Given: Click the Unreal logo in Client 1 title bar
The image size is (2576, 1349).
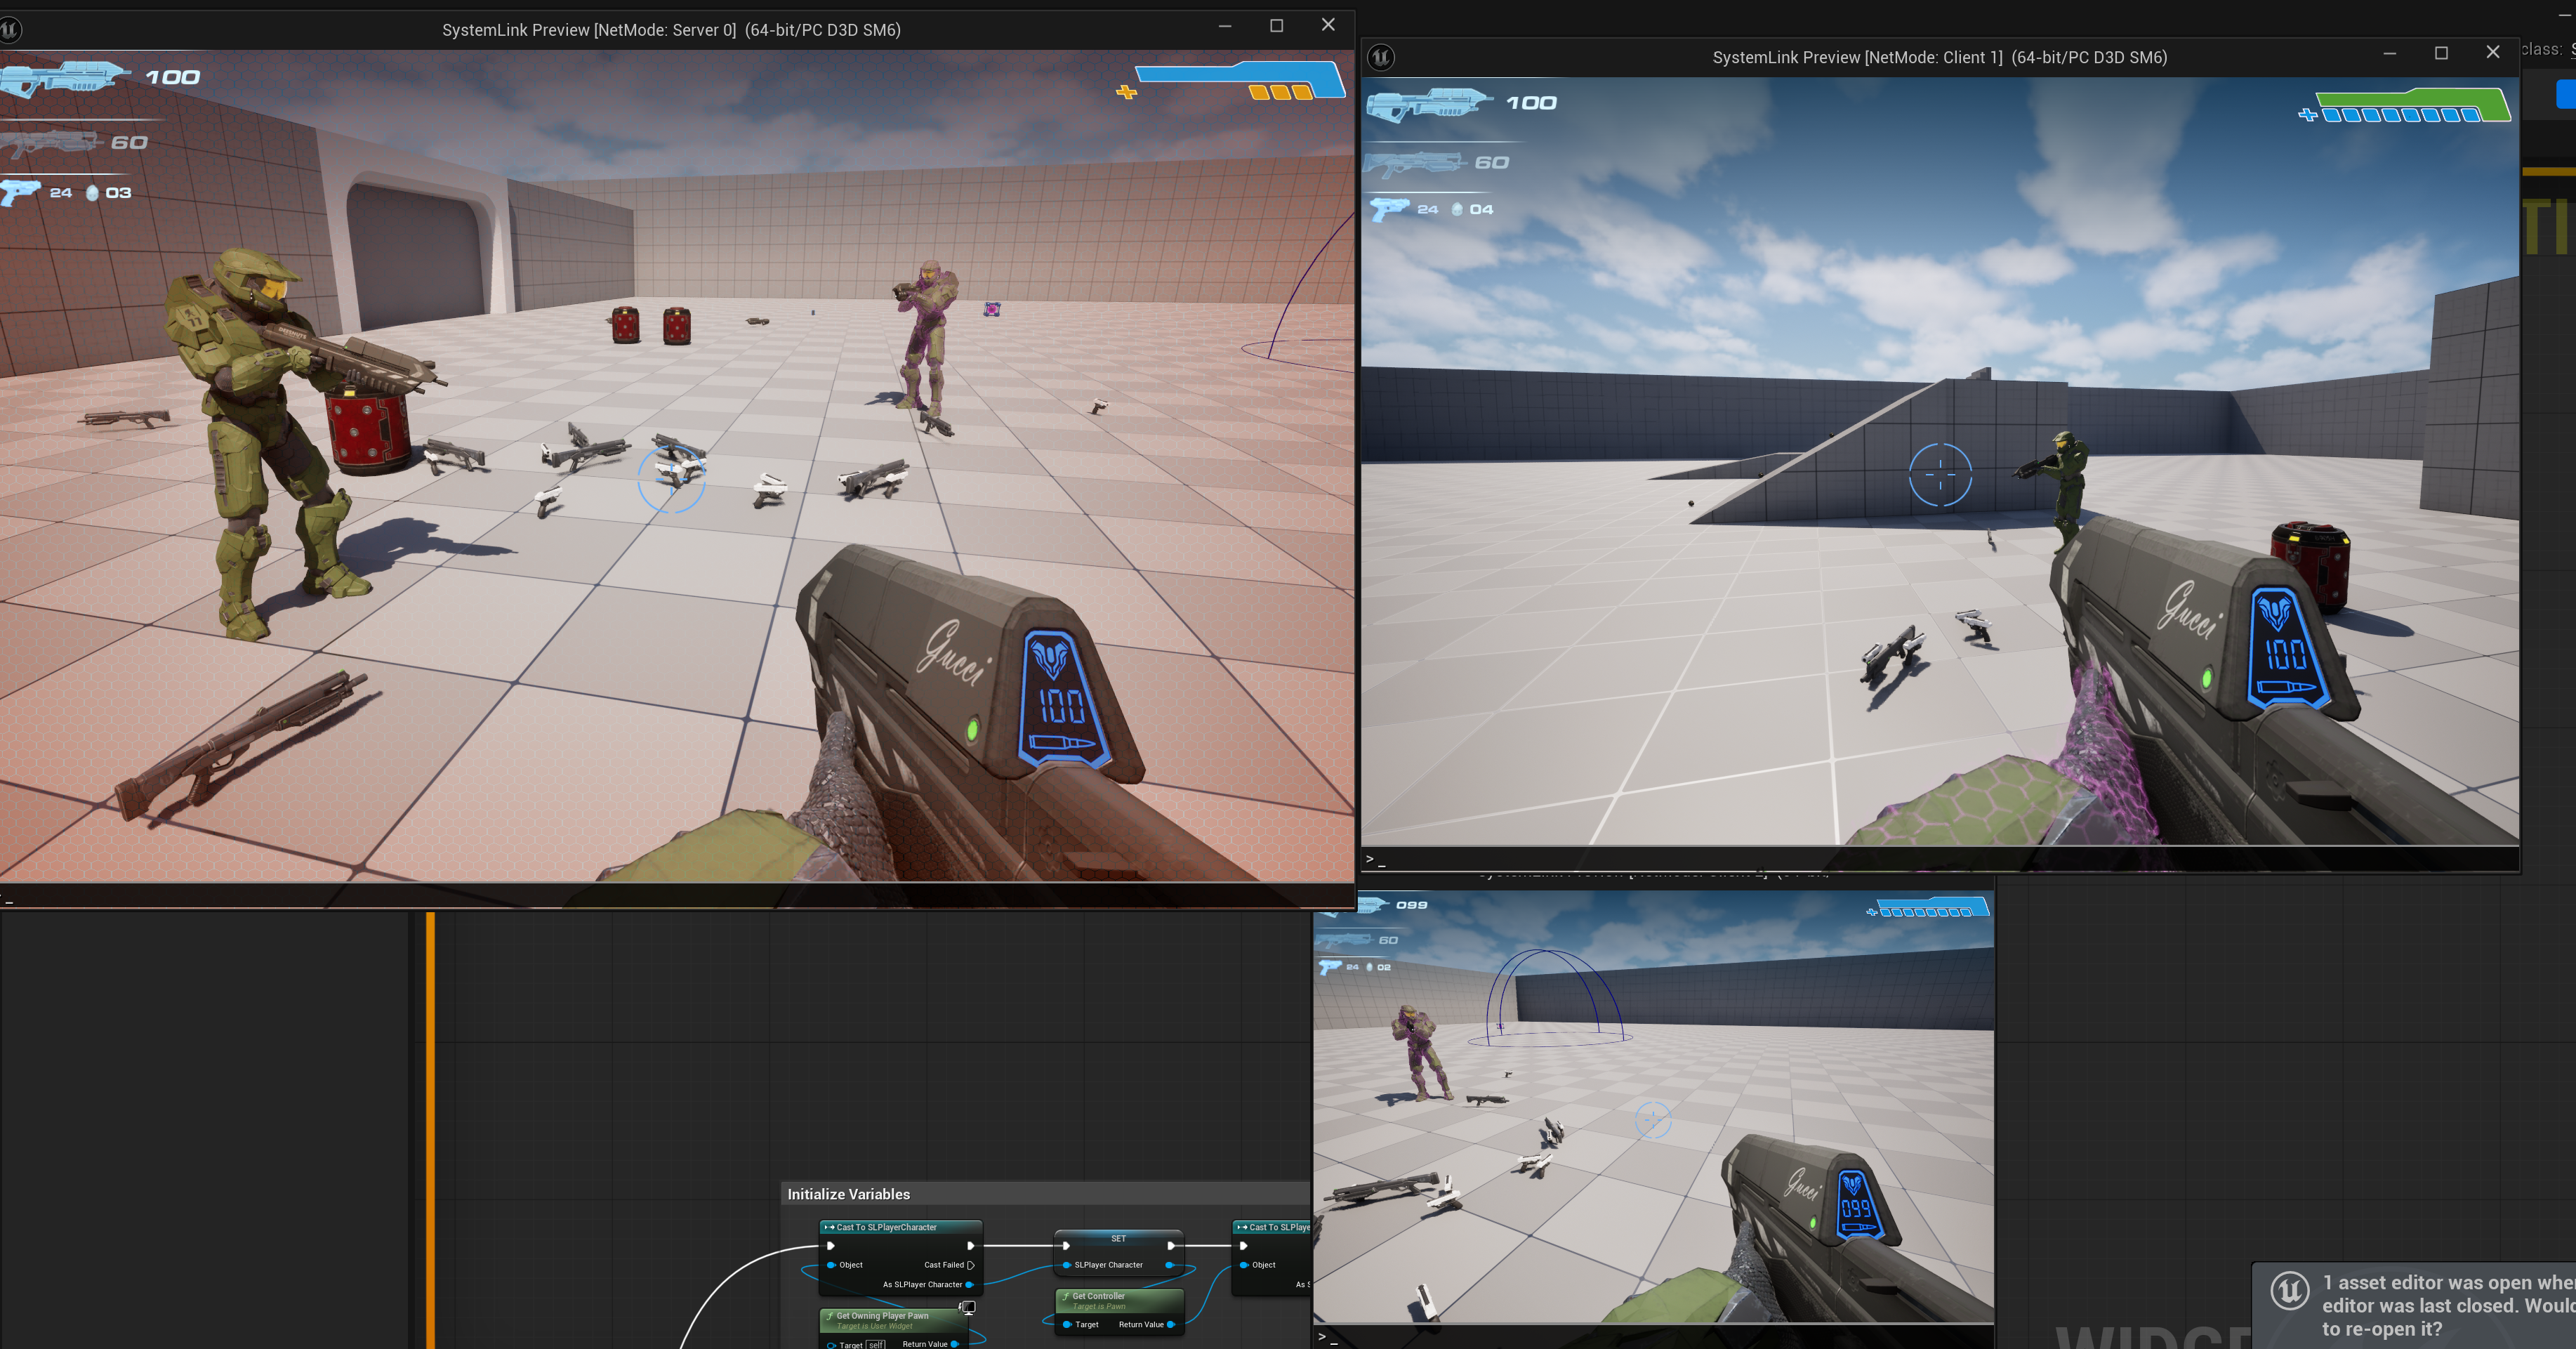Looking at the screenshot, I should (1381, 57).
